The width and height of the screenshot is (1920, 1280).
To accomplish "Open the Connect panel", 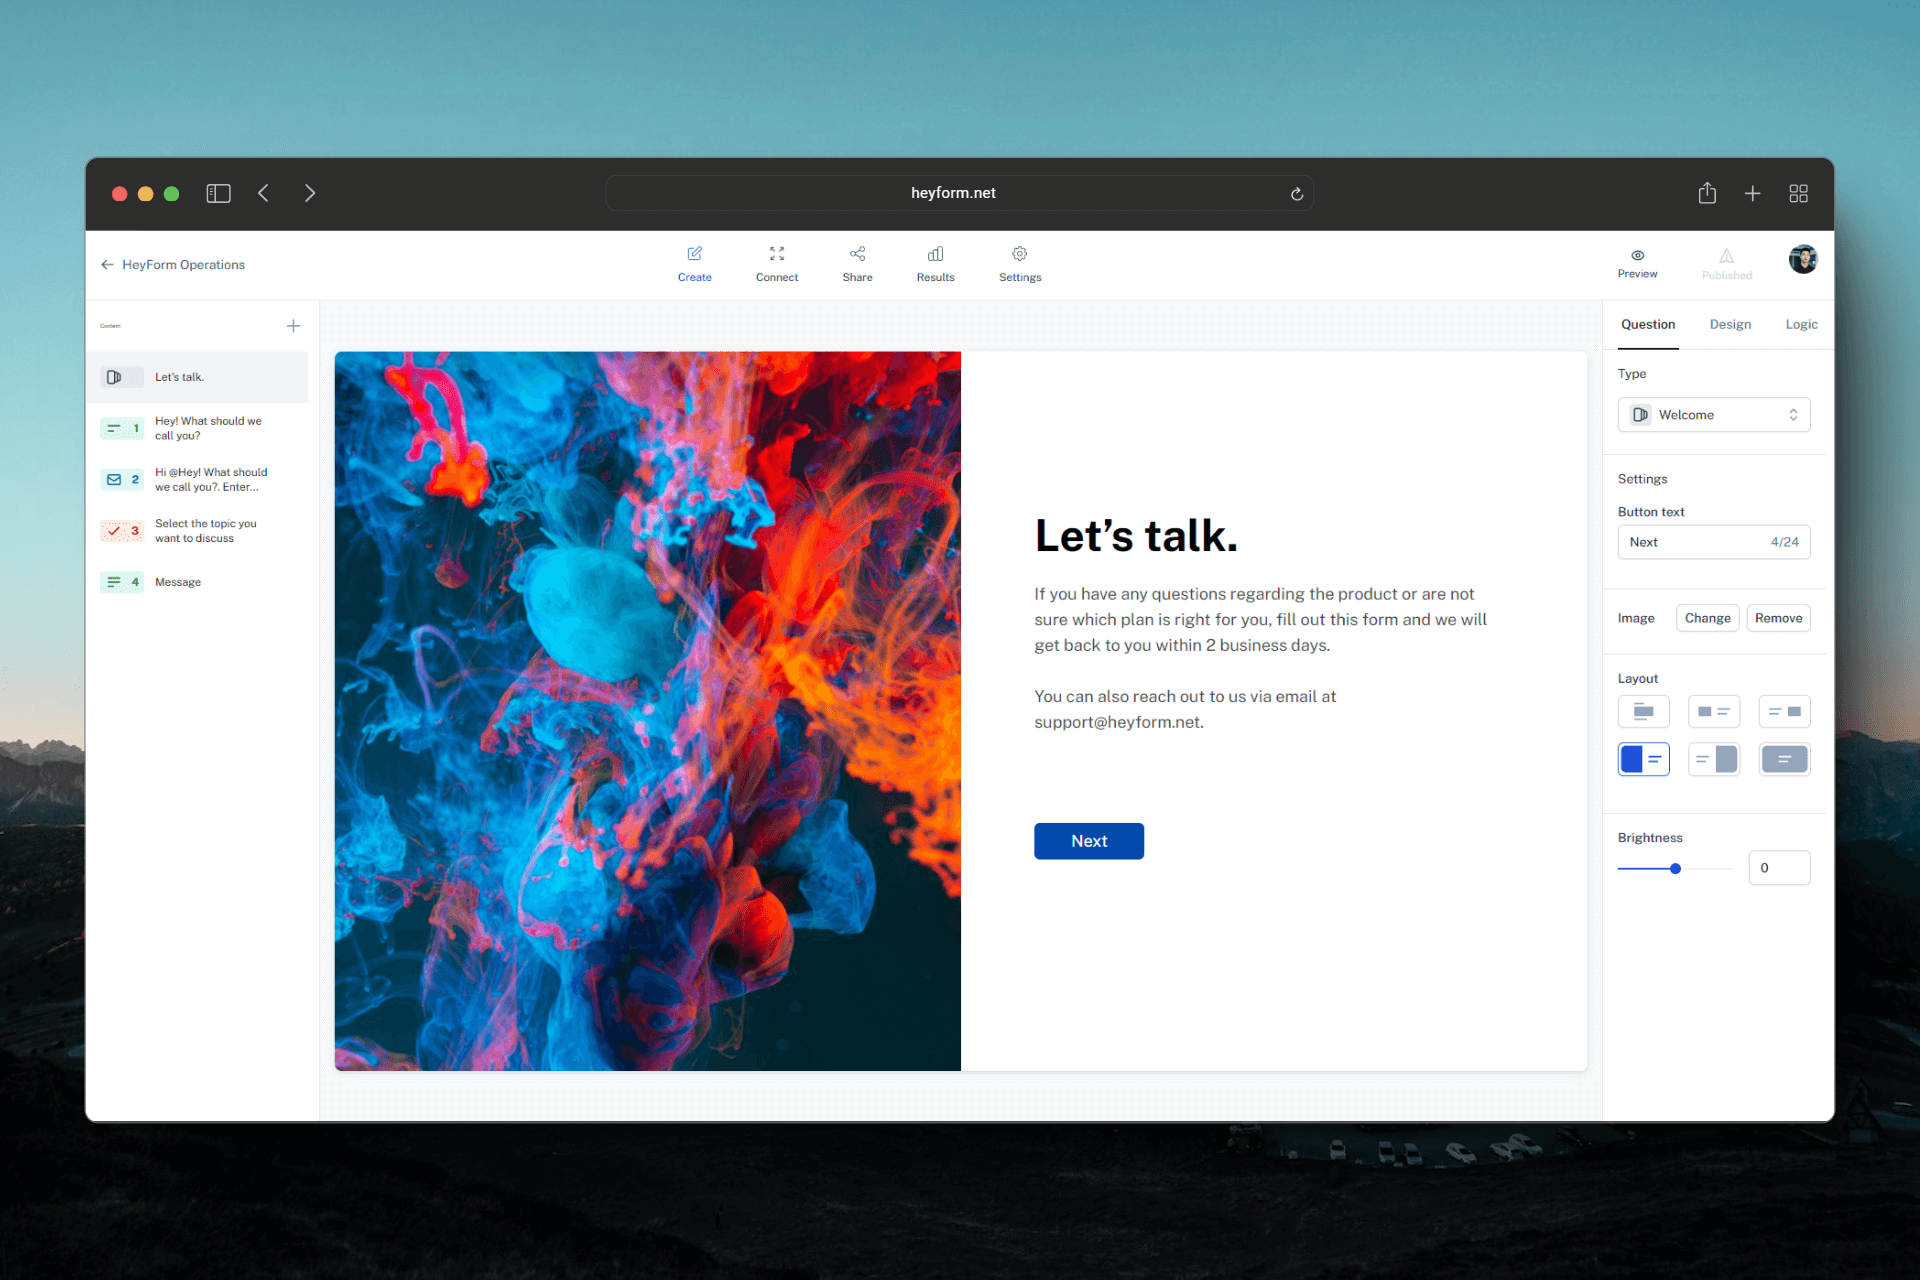I will coord(777,264).
